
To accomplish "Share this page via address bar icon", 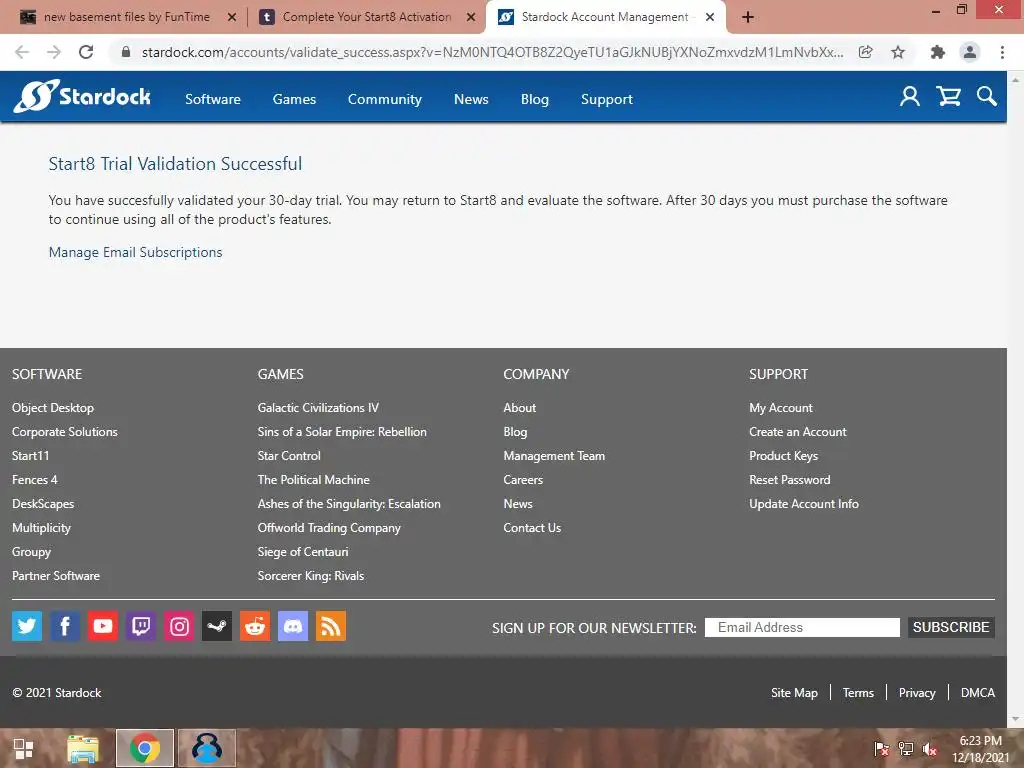I will pyautogui.click(x=865, y=52).
